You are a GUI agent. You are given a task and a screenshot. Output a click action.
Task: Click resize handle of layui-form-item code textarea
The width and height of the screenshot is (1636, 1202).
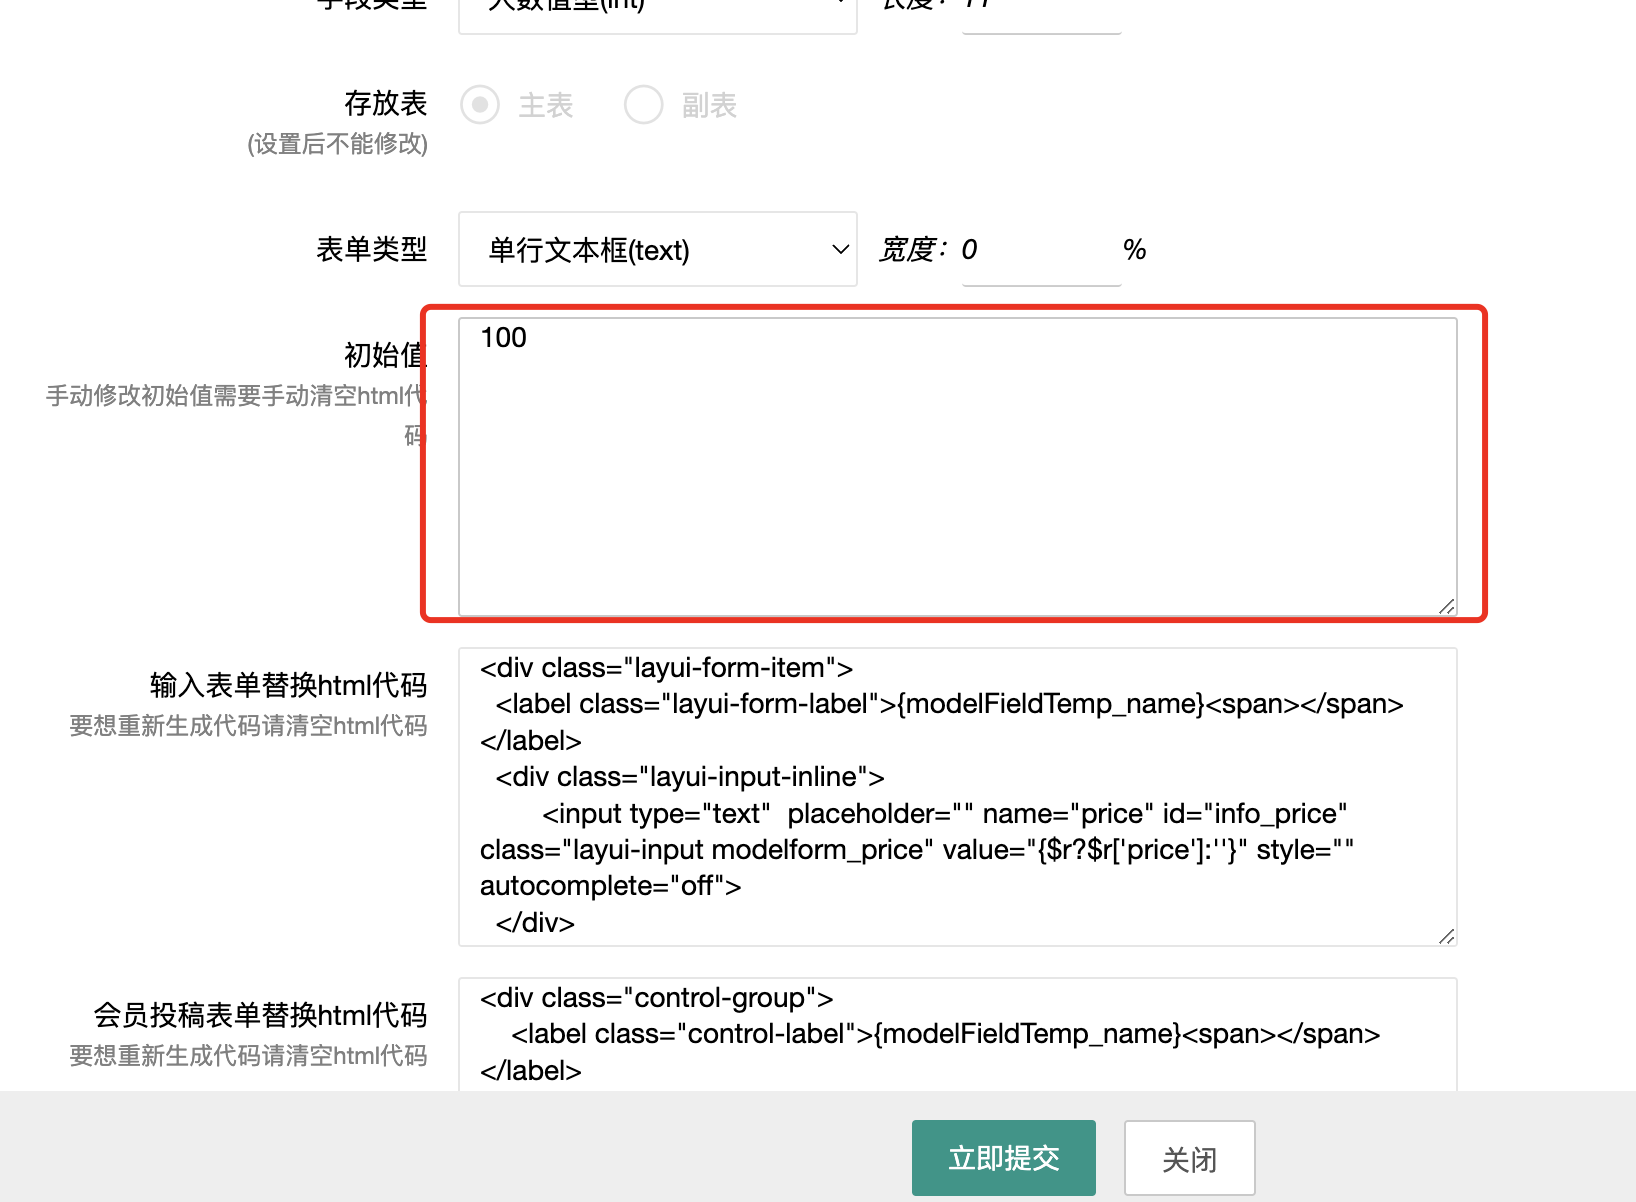click(1446, 936)
